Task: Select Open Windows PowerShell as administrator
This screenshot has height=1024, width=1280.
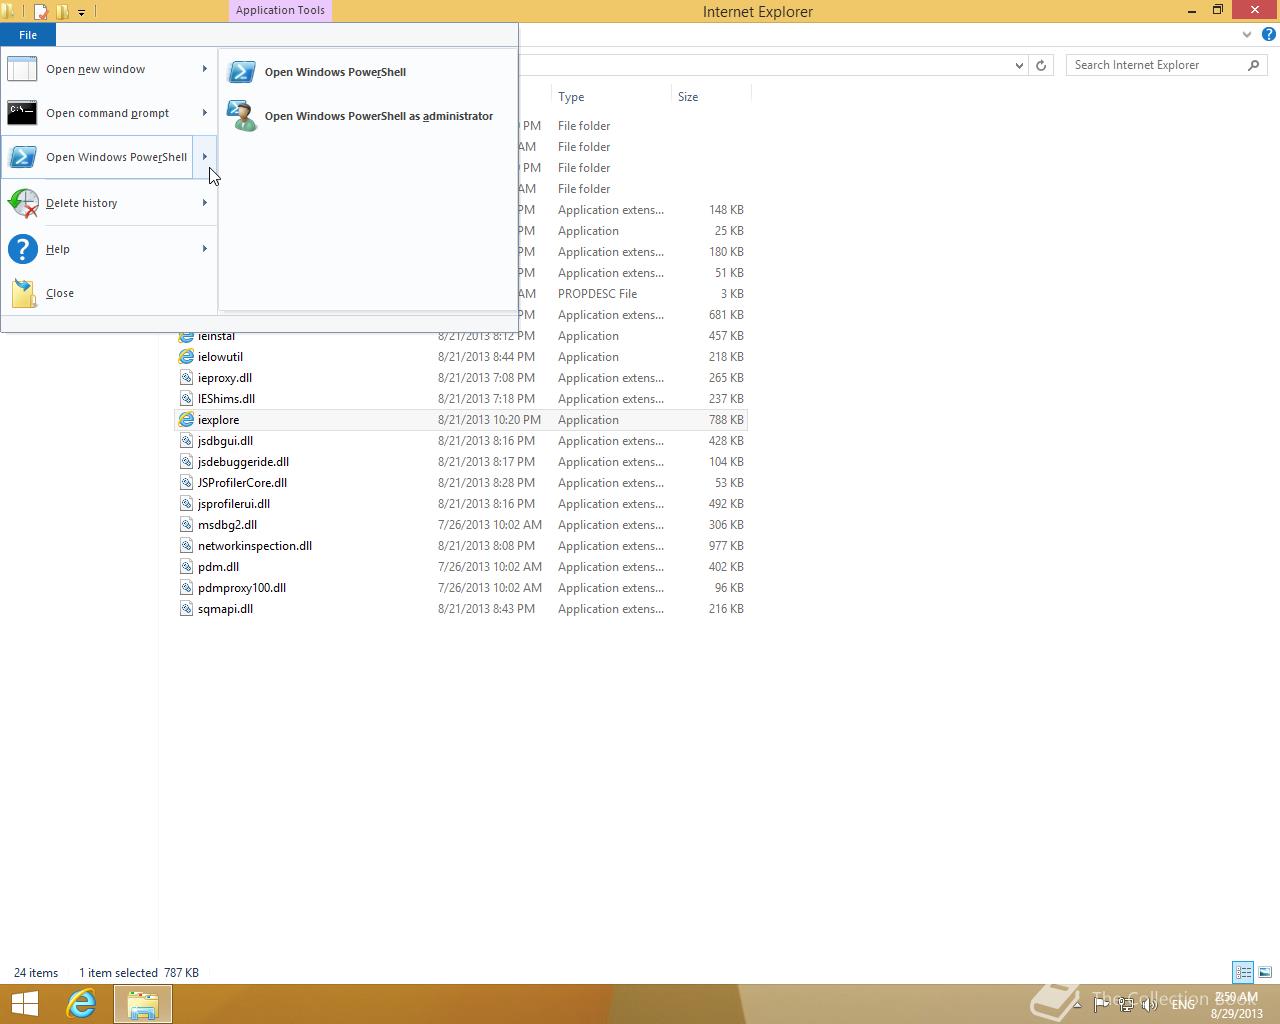Action: point(367,116)
